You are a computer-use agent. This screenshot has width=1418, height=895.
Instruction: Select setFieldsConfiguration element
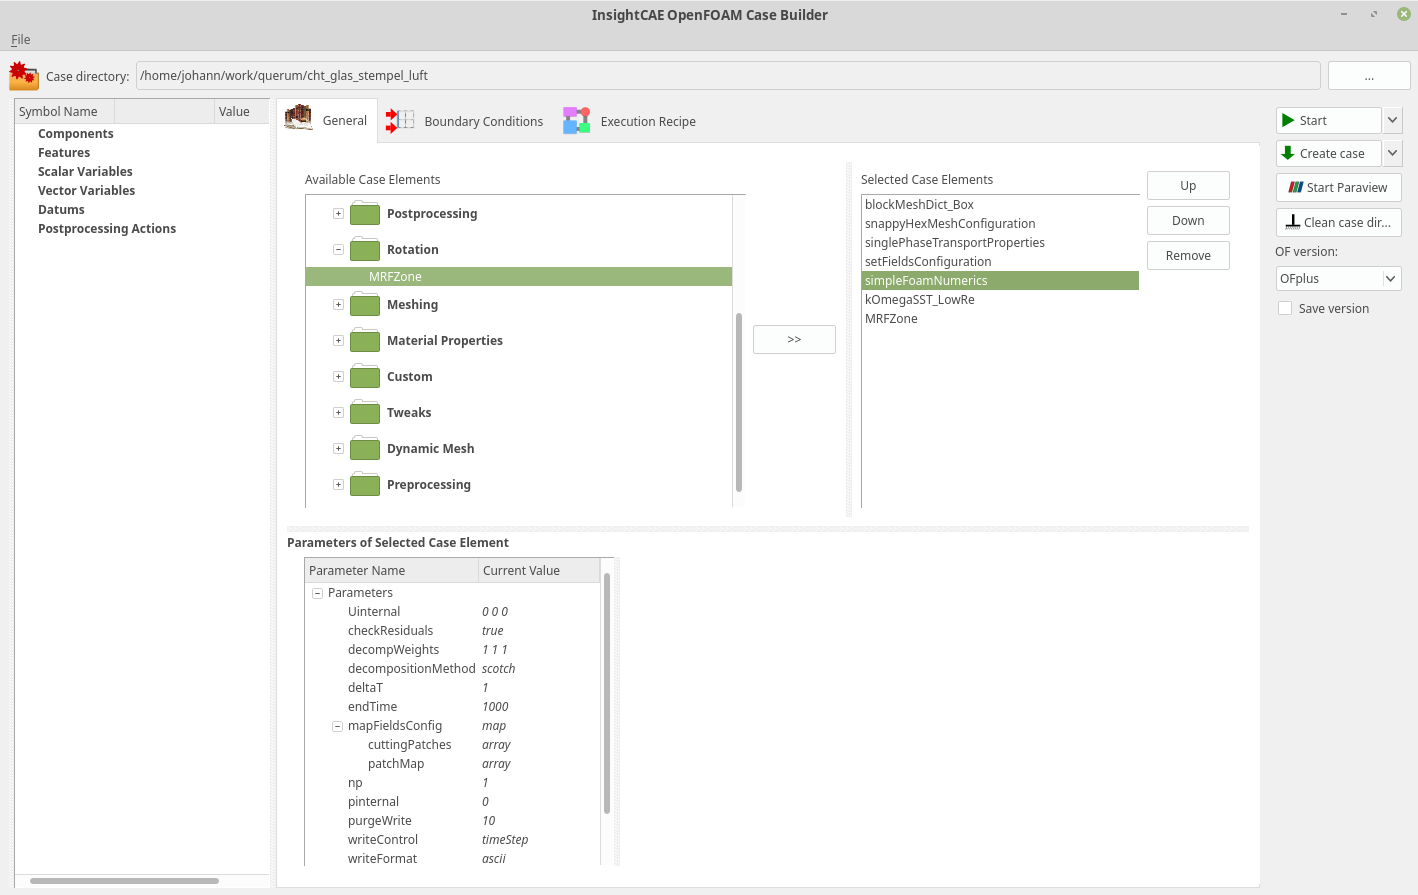(x=1000, y=261)
